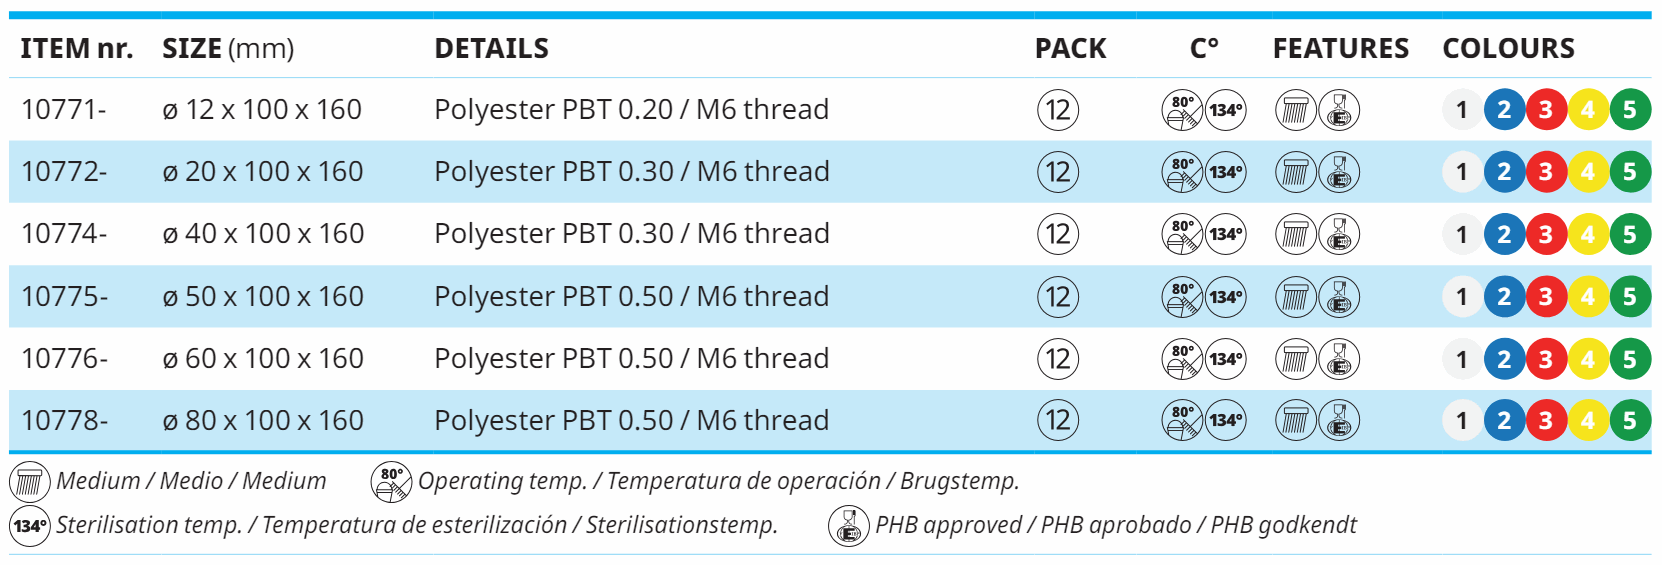Click the pack quantity 12 icon for 10776
This screenshot has height=565, width=1662.
pyautogui.click(x=1058, y=359)
